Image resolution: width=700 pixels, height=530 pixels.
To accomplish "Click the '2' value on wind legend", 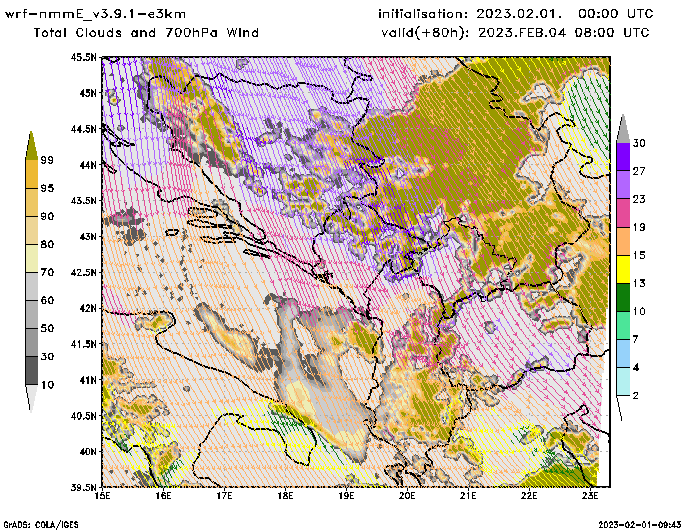I will point(636,396).
